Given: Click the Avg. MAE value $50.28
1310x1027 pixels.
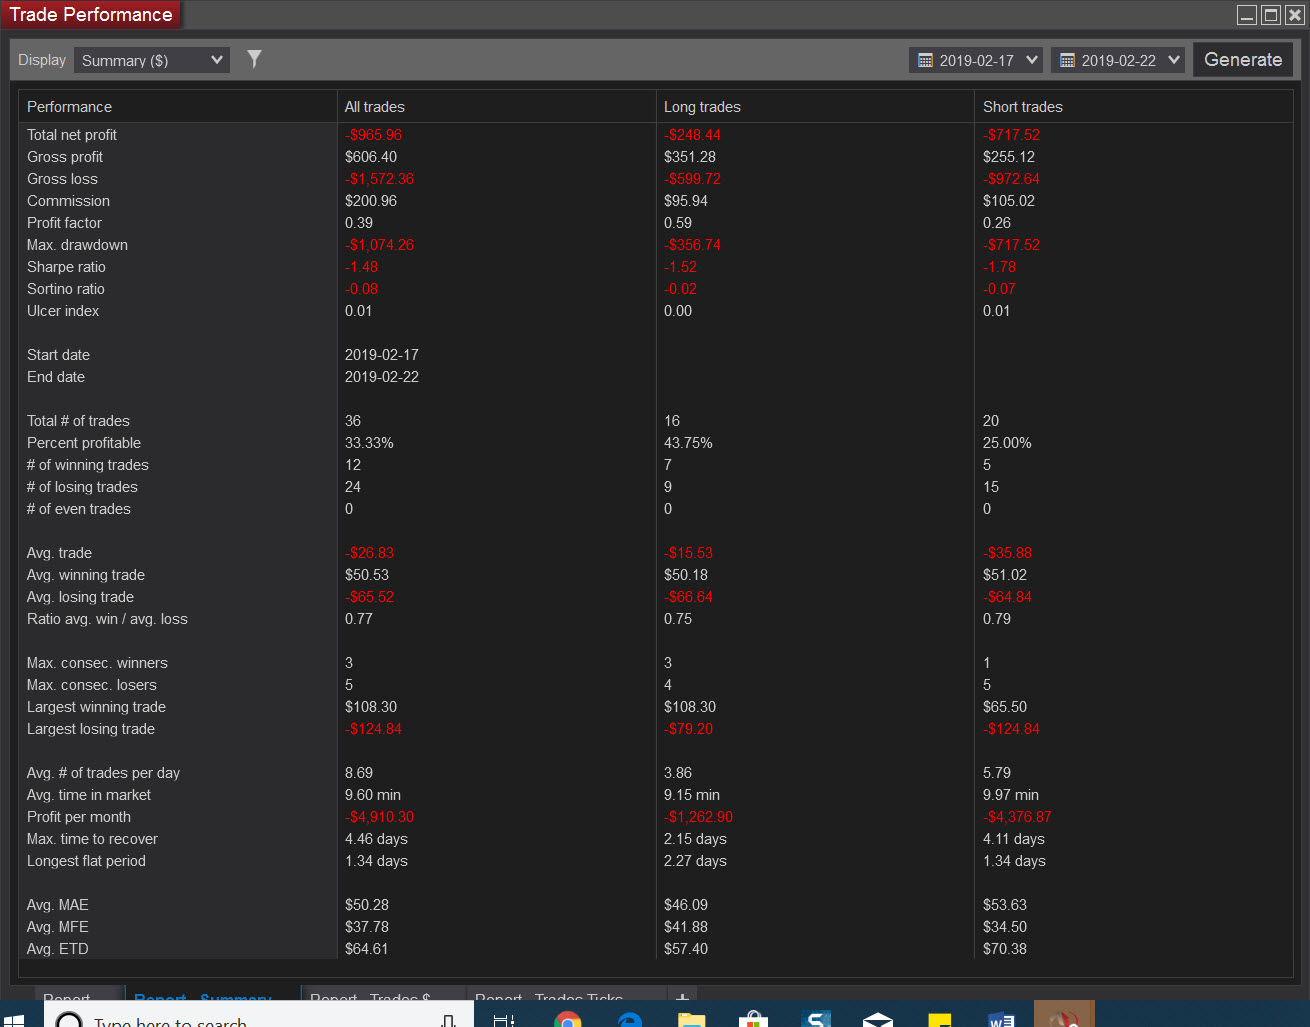Looking at the screenshot, I should click(367, 905).
